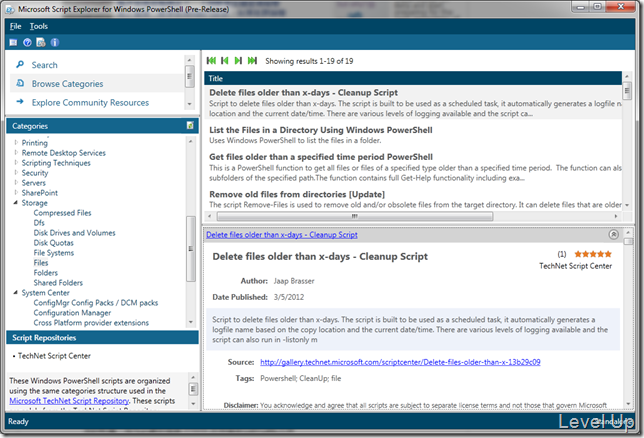This screenshot has width=644, height=438.
Task: Click the repository description scroll-down arrow
Action: tap(193, 403)
